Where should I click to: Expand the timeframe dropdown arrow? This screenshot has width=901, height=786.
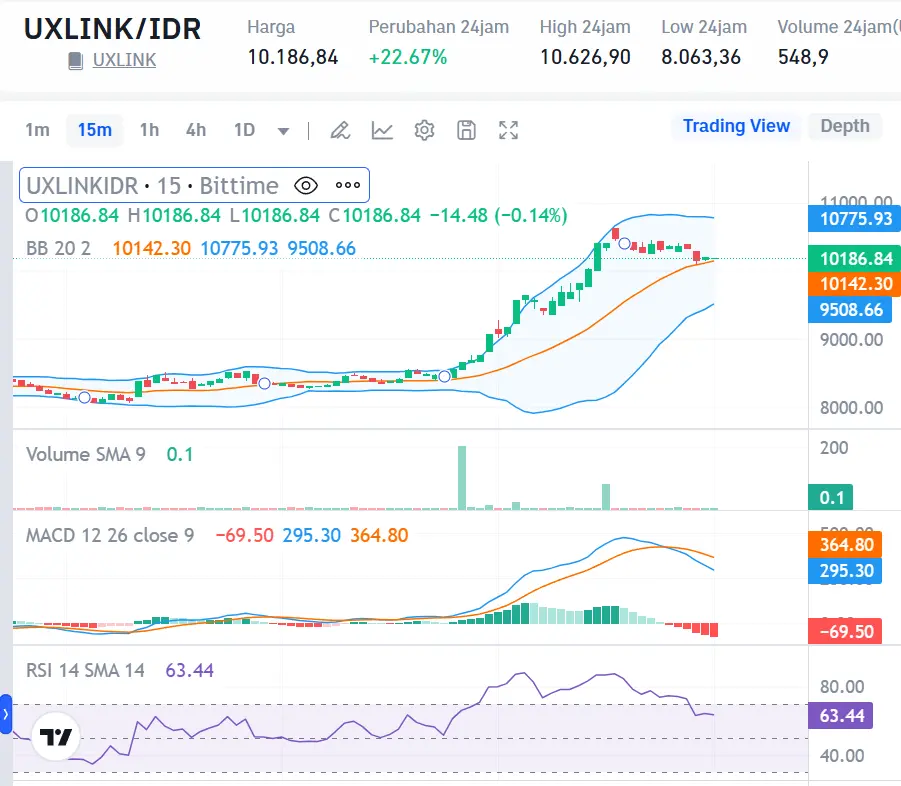[x=282, y=129]
